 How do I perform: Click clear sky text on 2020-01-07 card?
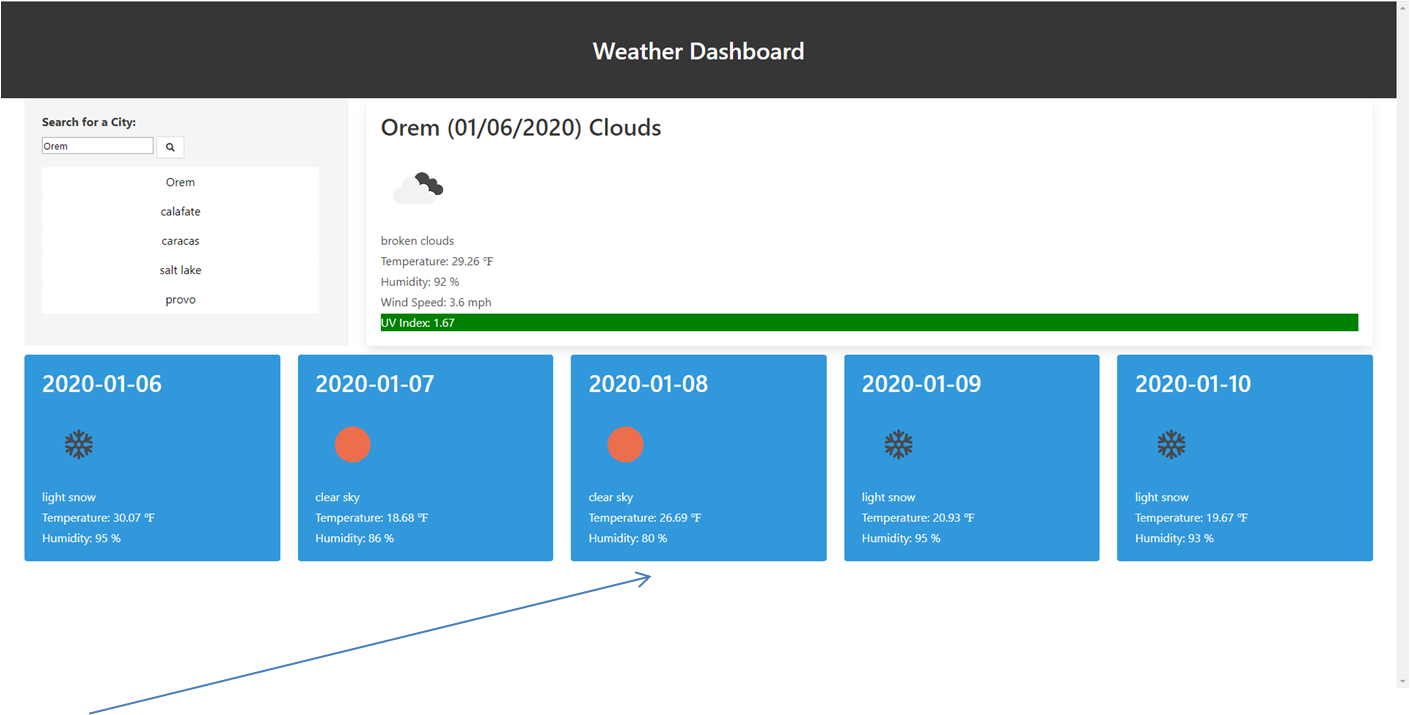point(337,497)
